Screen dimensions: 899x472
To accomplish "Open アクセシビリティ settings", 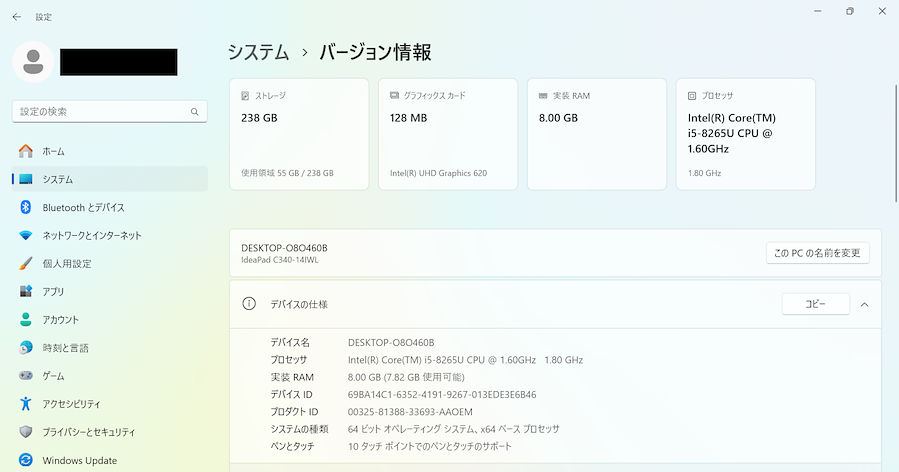I will (x=71, y=404).
